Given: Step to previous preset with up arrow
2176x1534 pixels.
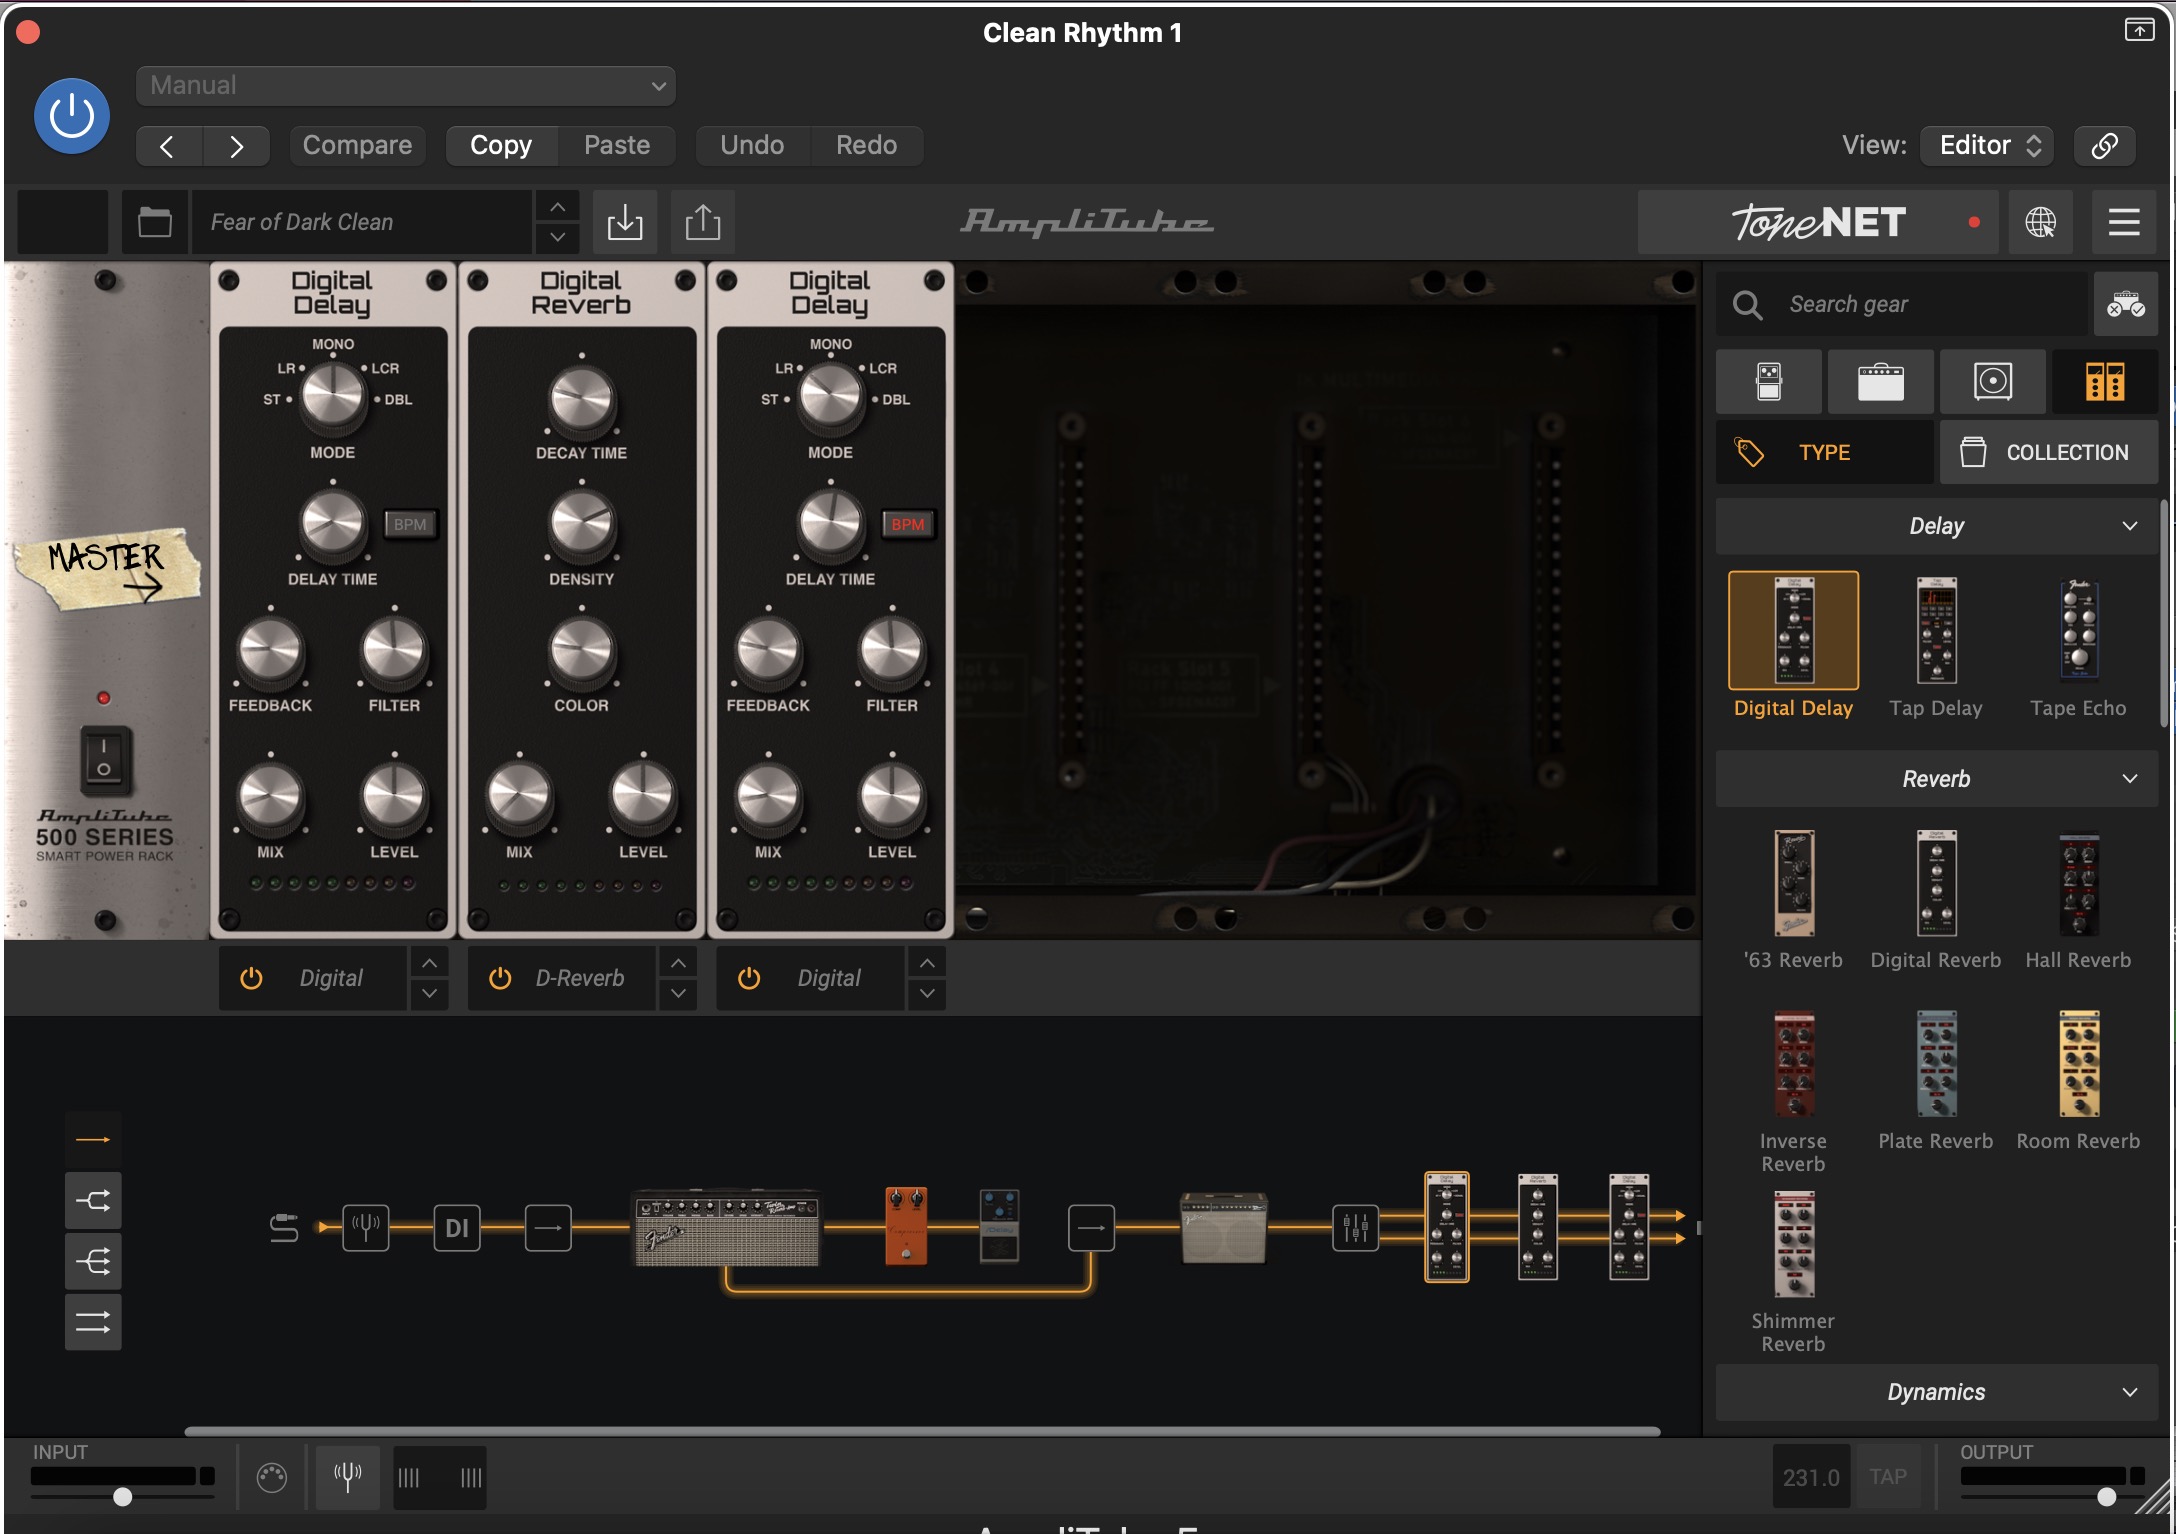Looking at the screenshot, I should pyautogui.click(x=558, y=206).
